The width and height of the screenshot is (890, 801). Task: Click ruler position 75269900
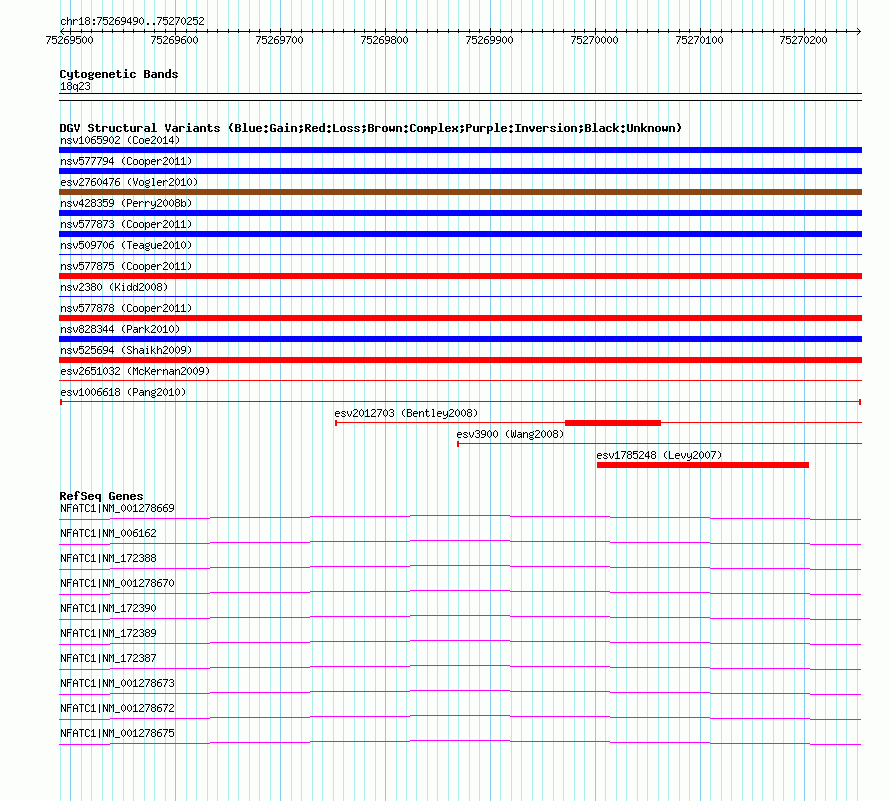(489, 40)
